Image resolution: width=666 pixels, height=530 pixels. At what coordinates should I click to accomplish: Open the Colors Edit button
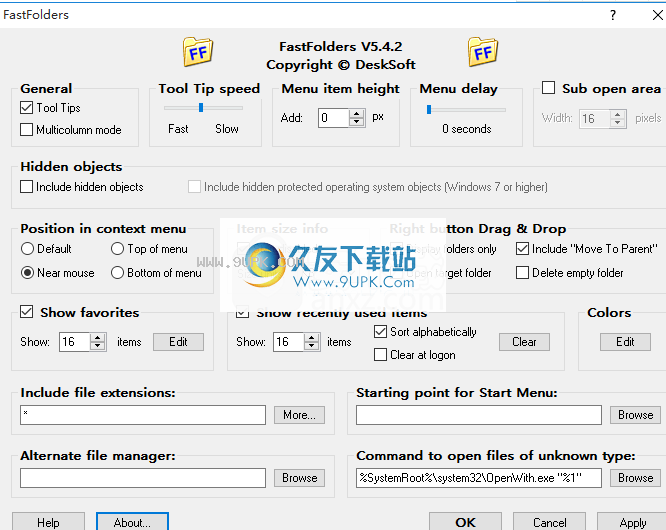click(625, 342)
